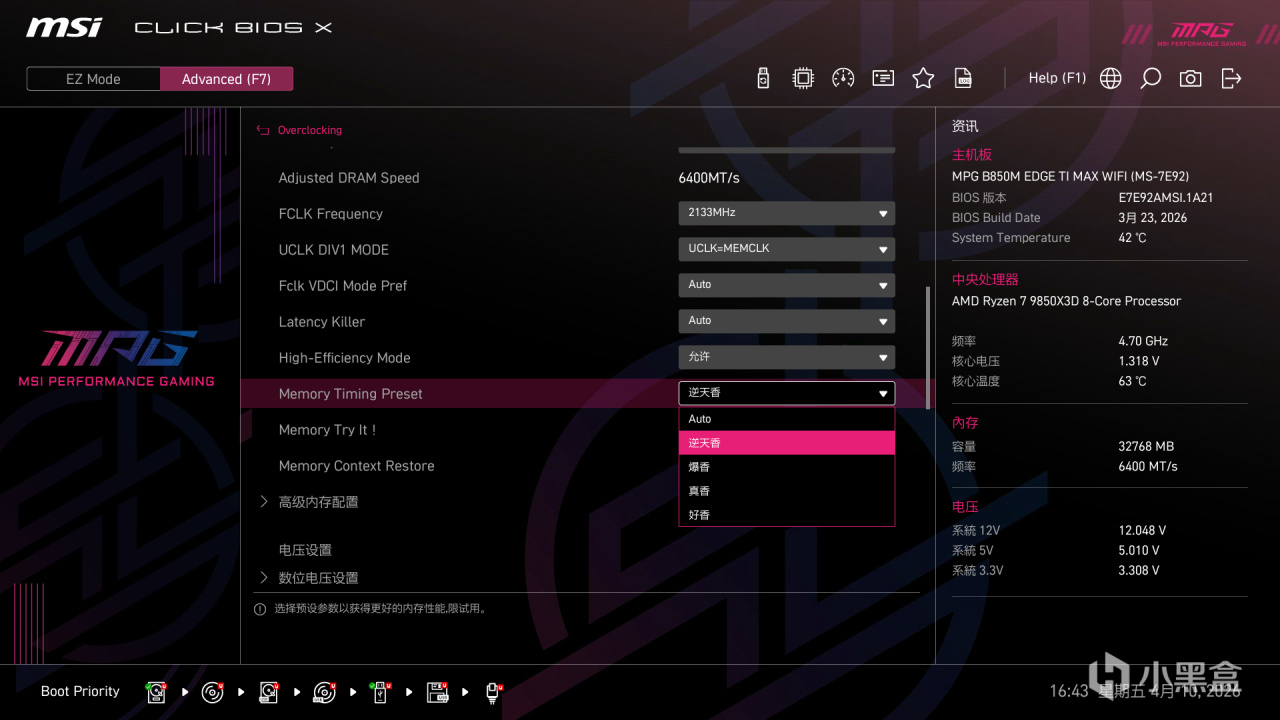Screen dimensions: 1280x720
Task: Open the High-Efficiency Mode dropdown
Action: pyautogui.click(x=786, y=357)
